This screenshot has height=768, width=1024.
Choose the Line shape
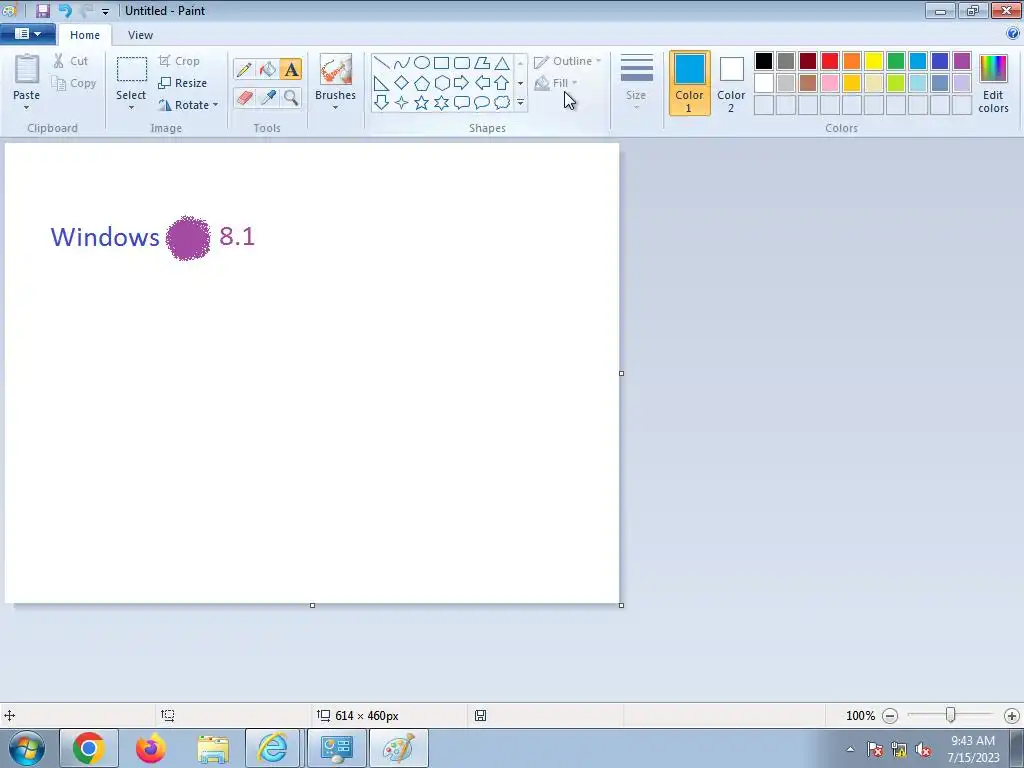(x=382, y=63)
